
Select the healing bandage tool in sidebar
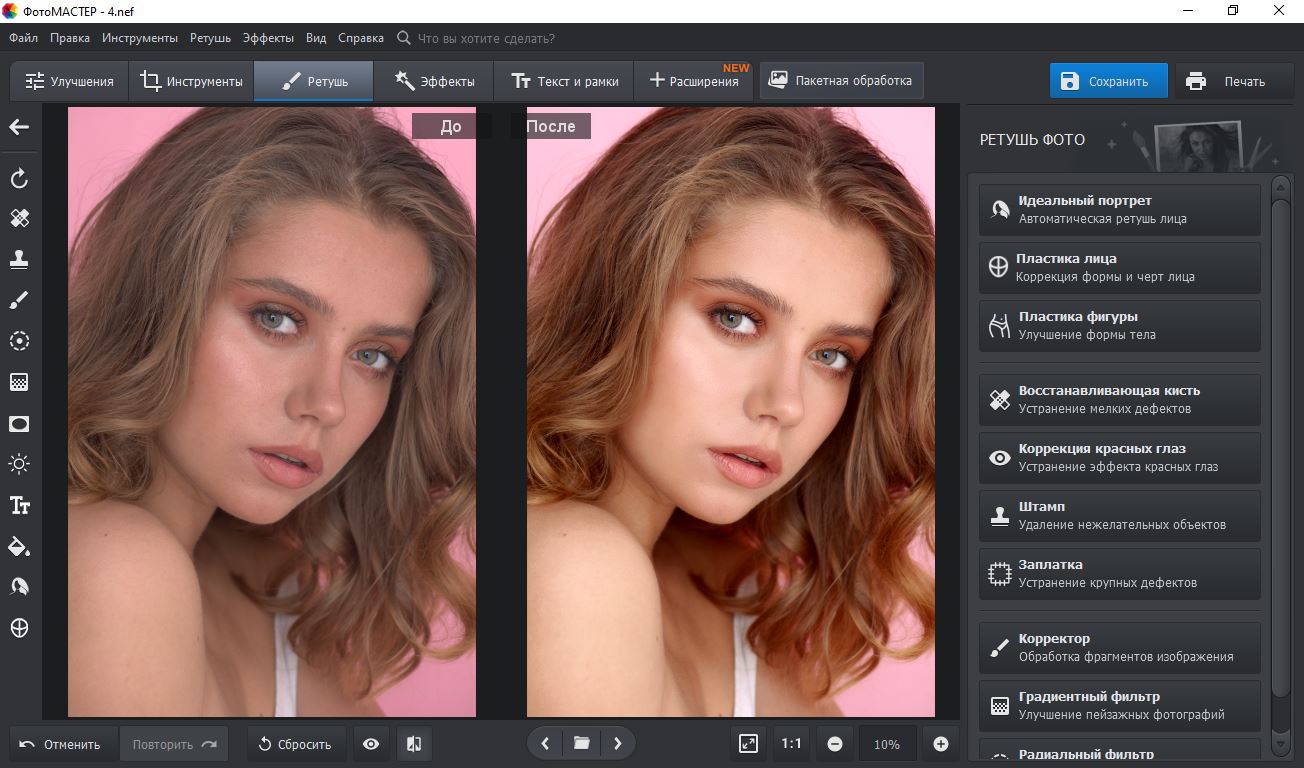pos(19,218)
